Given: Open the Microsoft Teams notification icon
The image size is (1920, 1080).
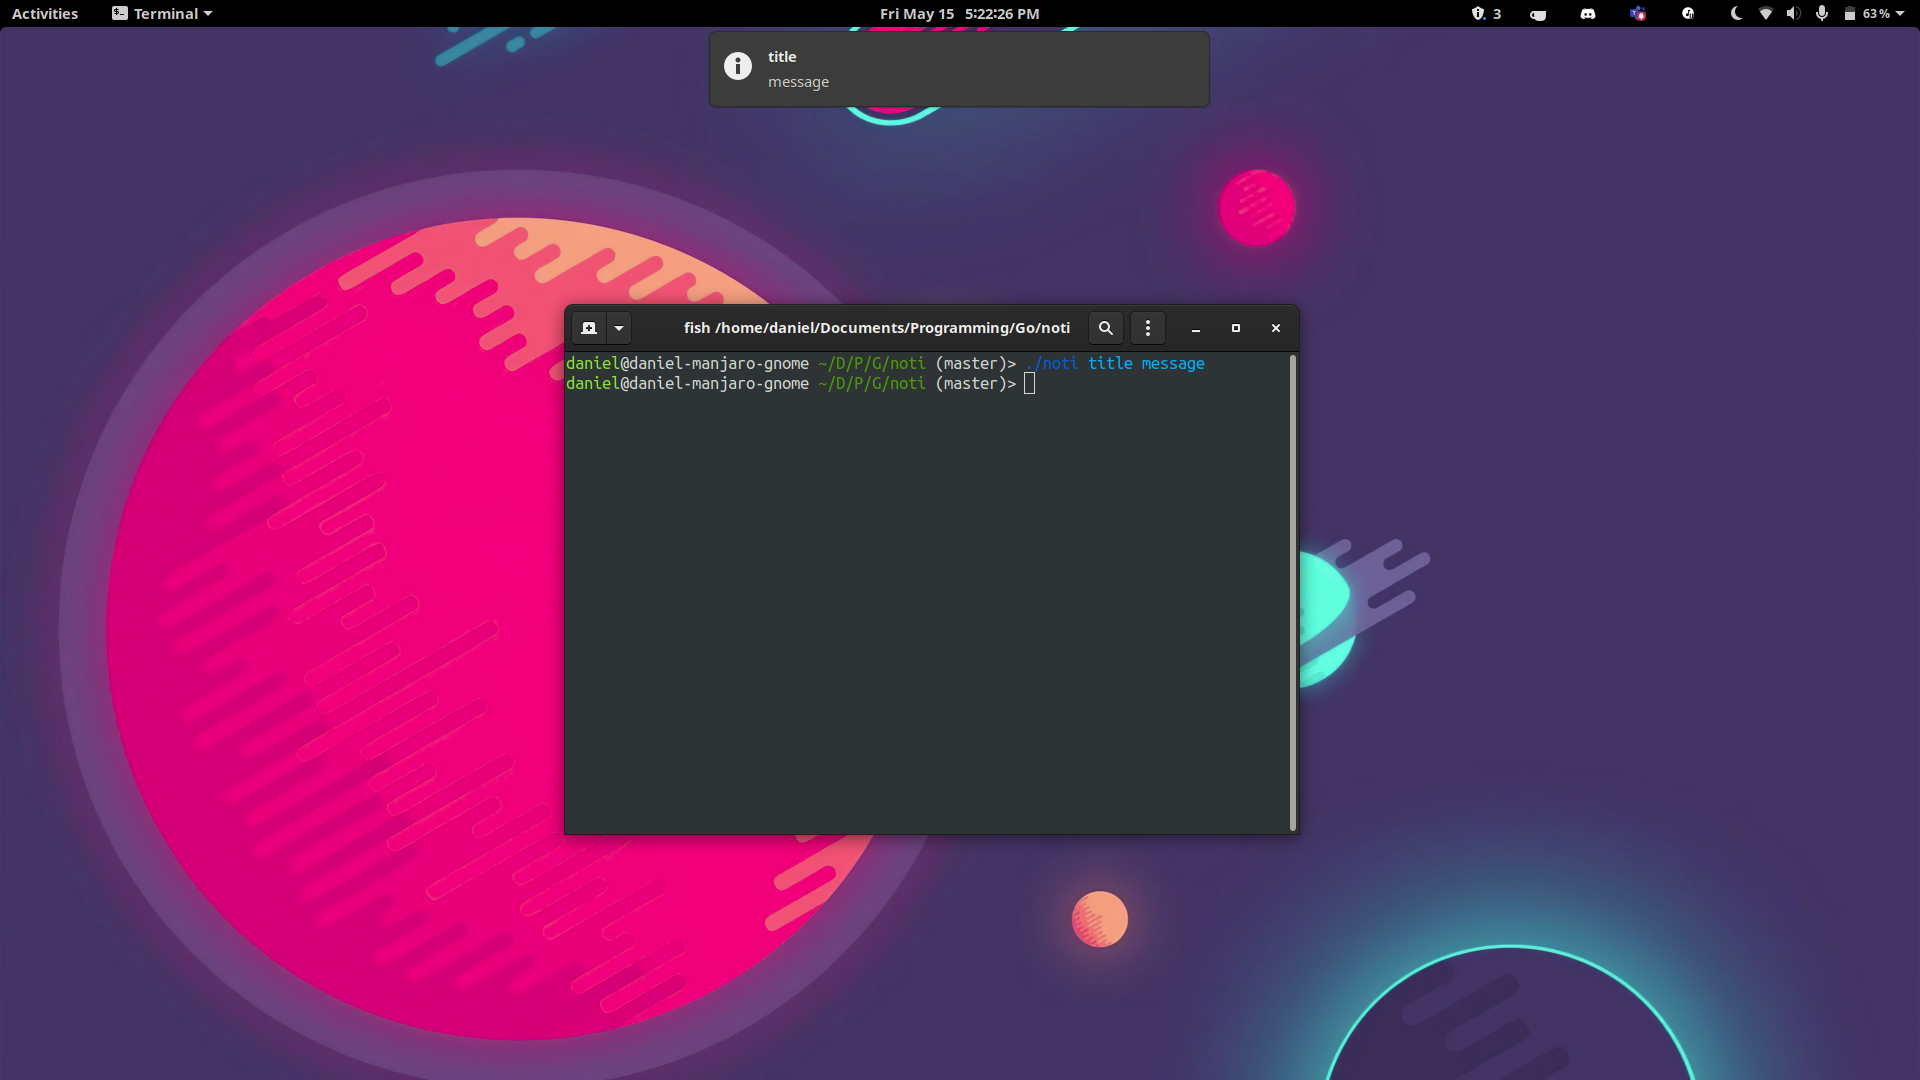Looking at the screenshot, I should tap(1638, 14).
